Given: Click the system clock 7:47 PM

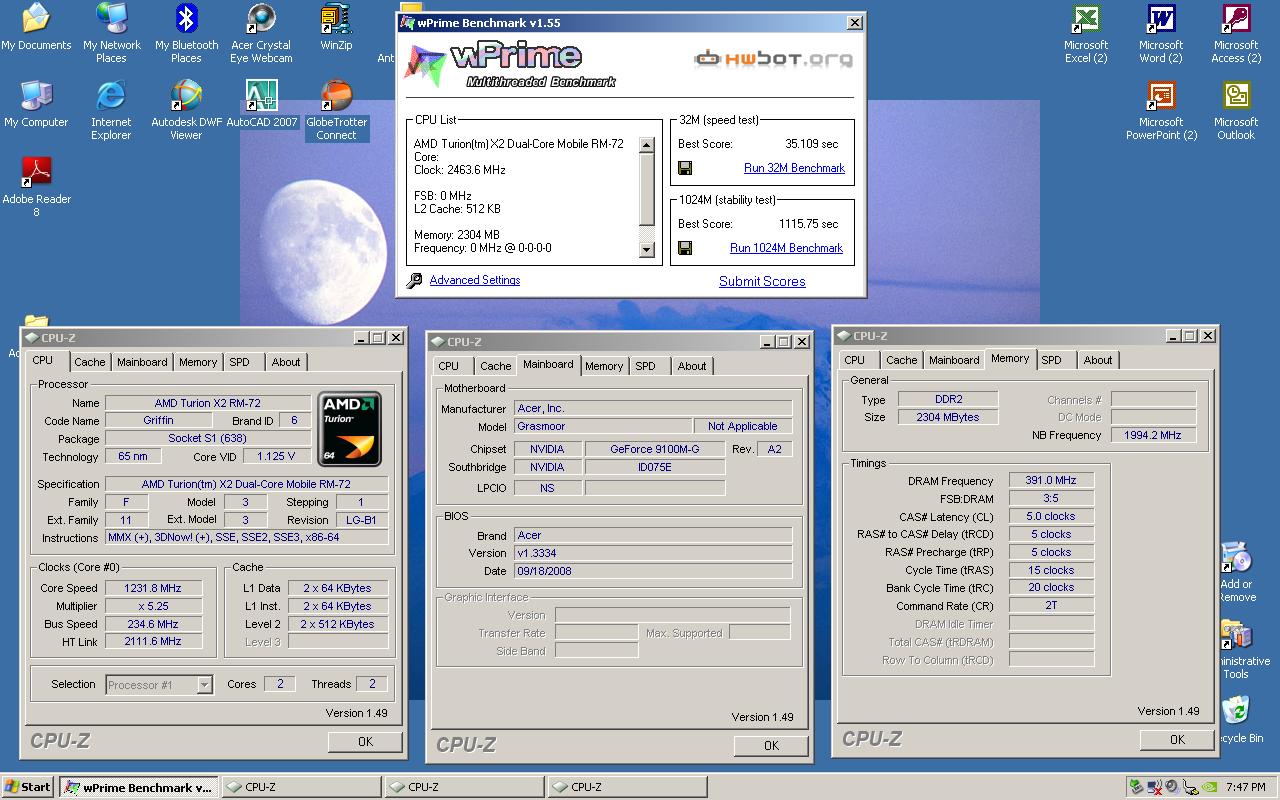Looking at the screenshot, I should click(x=1245, y=788).
